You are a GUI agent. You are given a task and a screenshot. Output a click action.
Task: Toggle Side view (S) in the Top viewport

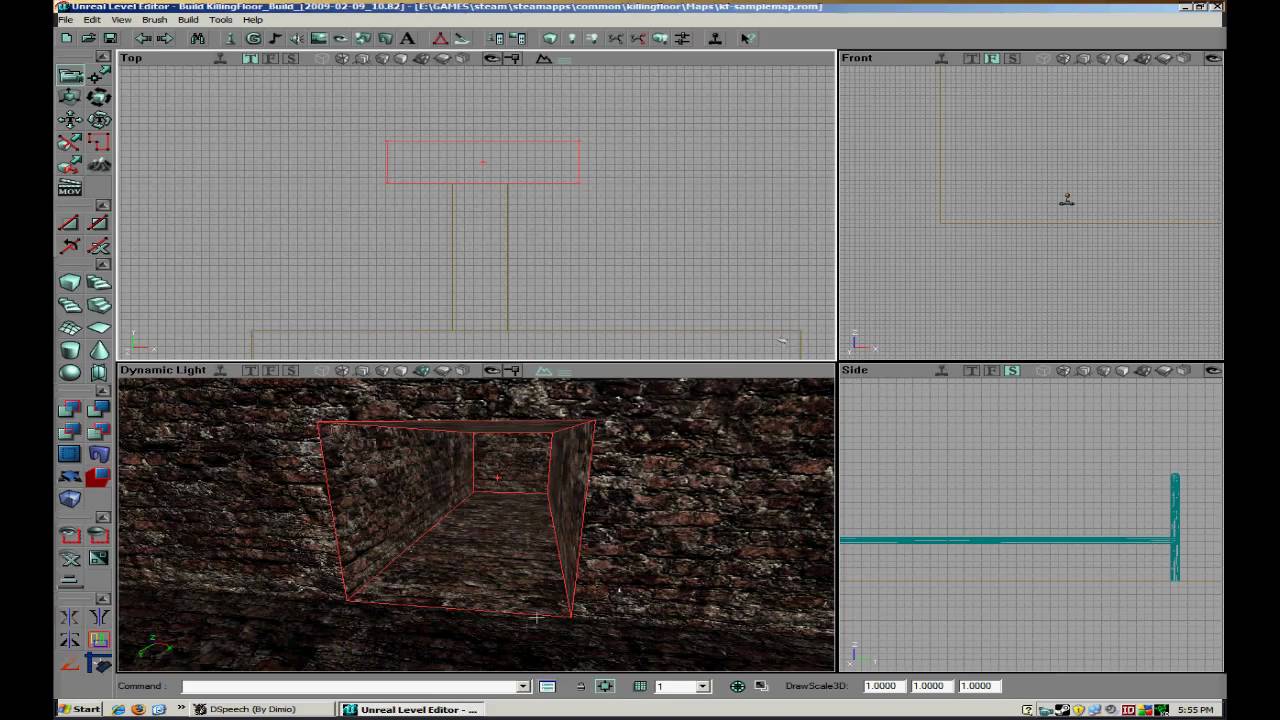click(291, 58)
